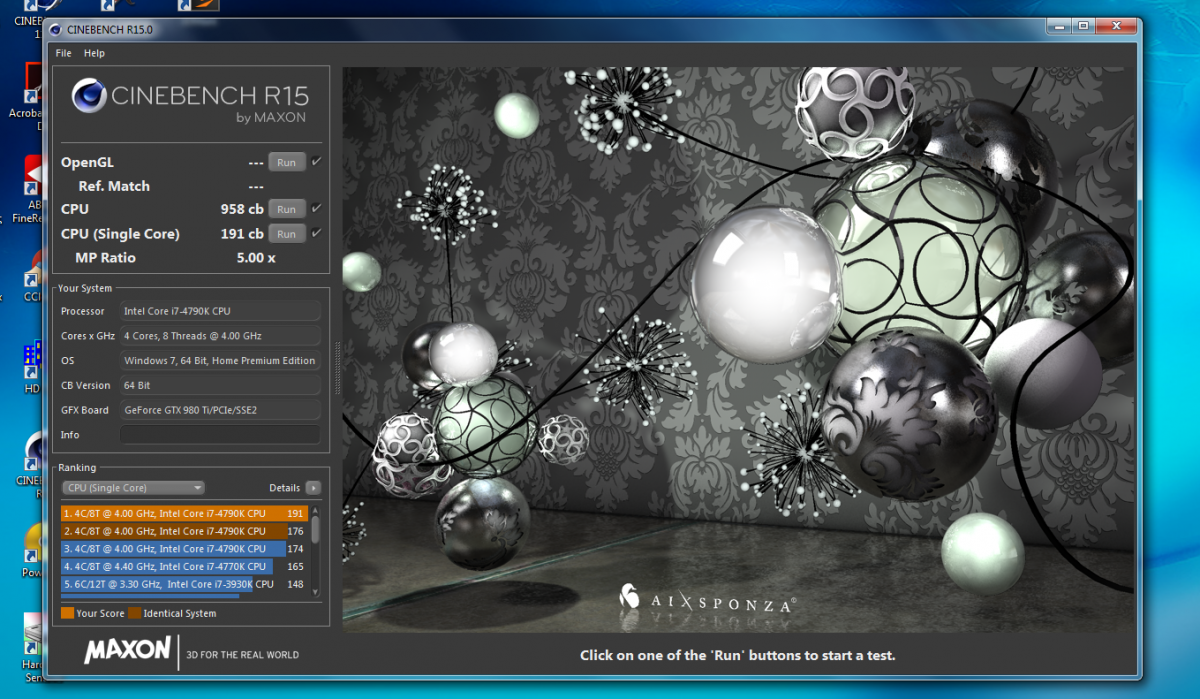Click the GFX Board field showing GeForce GTX 980 Ti
1200x699 pixels.
[220, 410]
